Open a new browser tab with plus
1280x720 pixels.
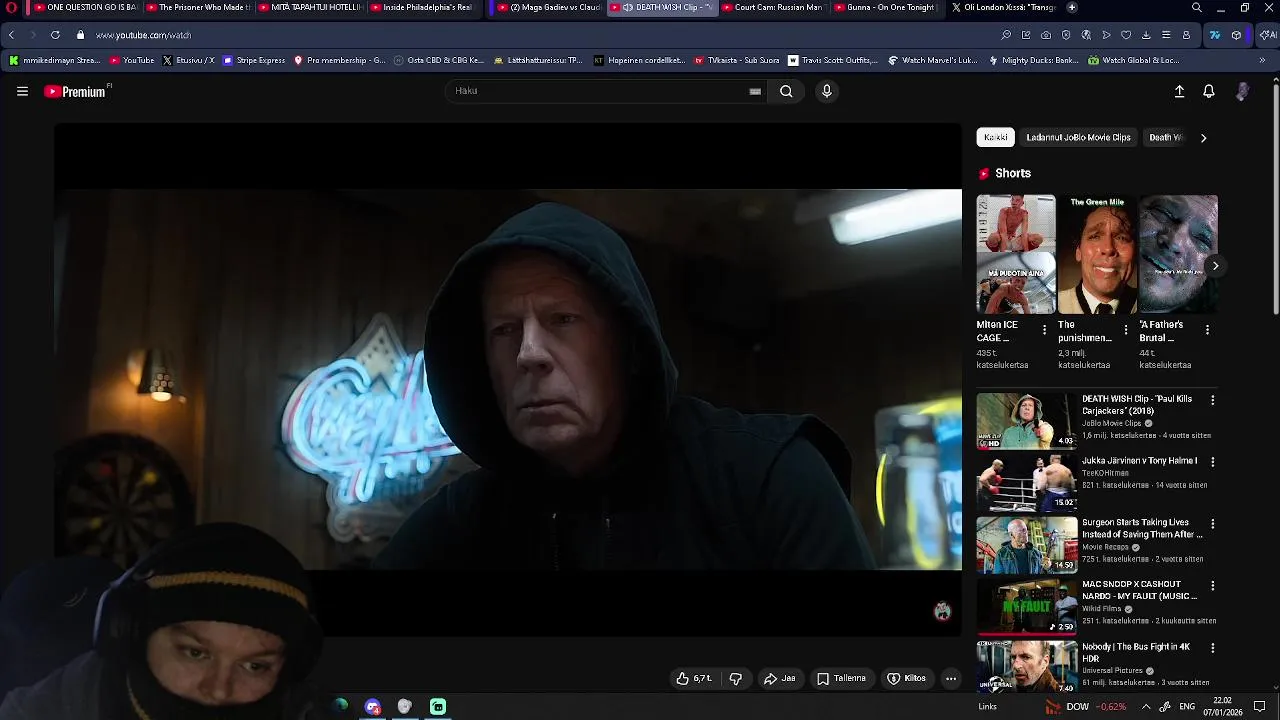1072,7
